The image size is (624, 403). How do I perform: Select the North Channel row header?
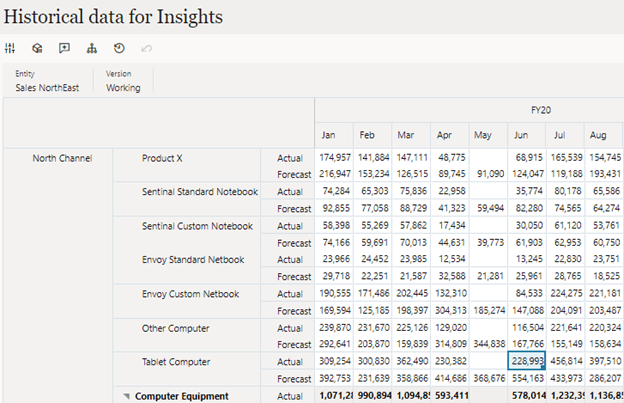point(62,158)
